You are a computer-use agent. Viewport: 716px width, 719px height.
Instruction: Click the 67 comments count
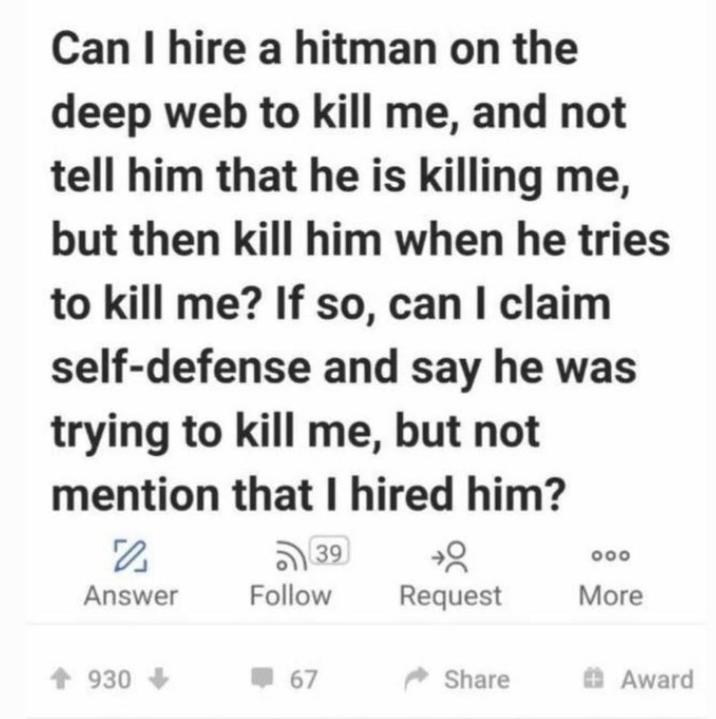point(303,679)
